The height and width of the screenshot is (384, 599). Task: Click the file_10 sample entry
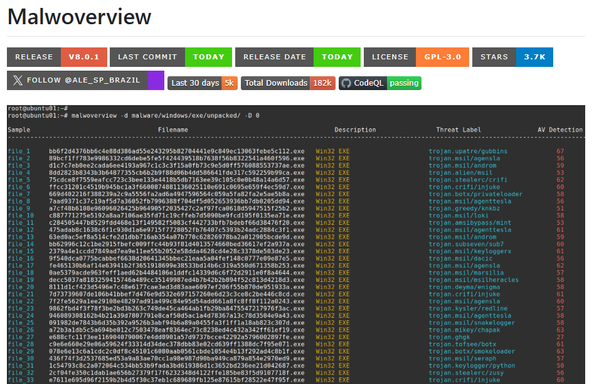pyautogui.click(x=21, y=215)
